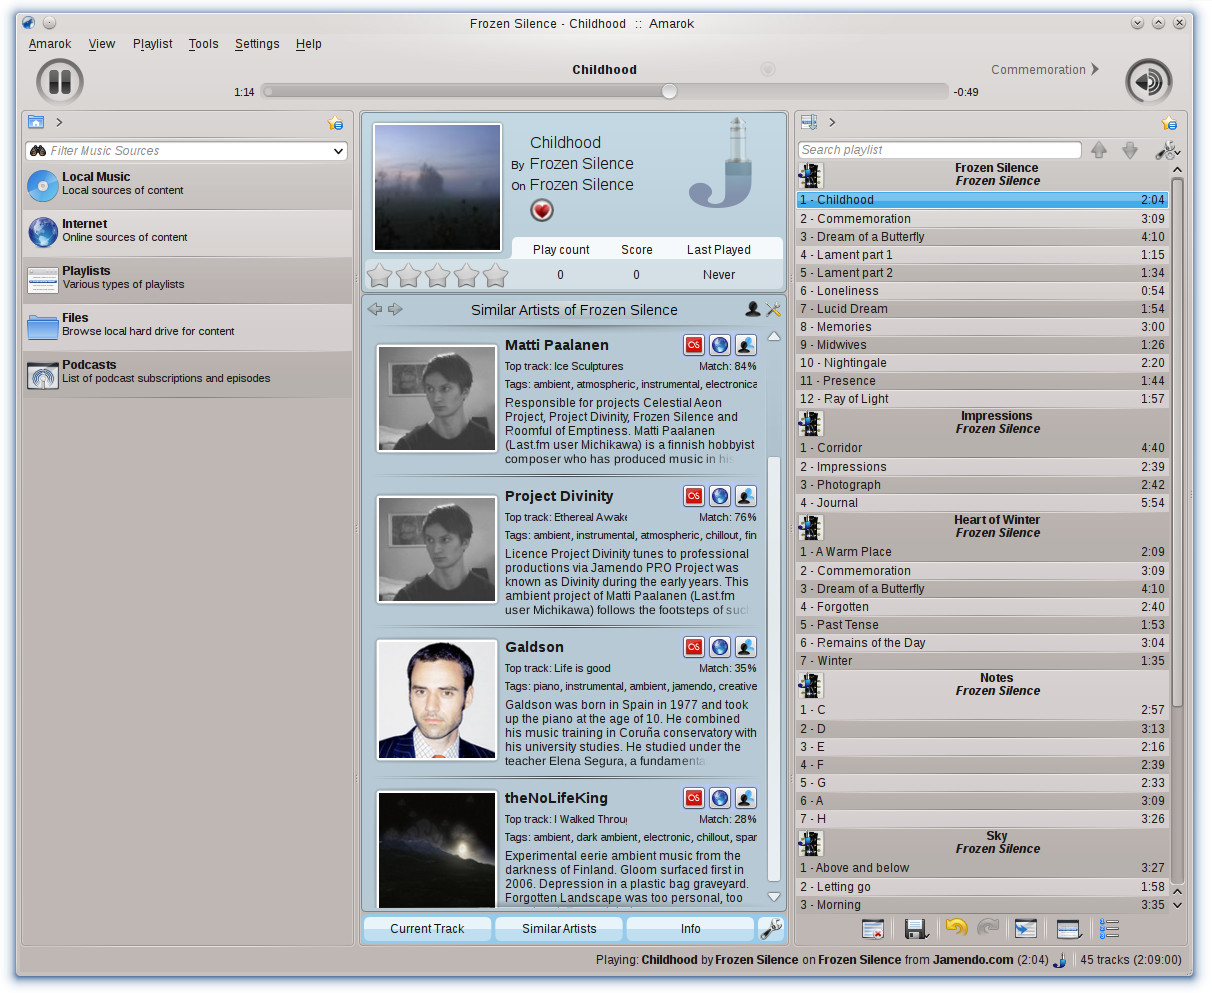Screen dimensions: 1212x993
Task: Open the playlist search options wrench dropdown
Action: pyautogui.click(x=1166, y=150)
